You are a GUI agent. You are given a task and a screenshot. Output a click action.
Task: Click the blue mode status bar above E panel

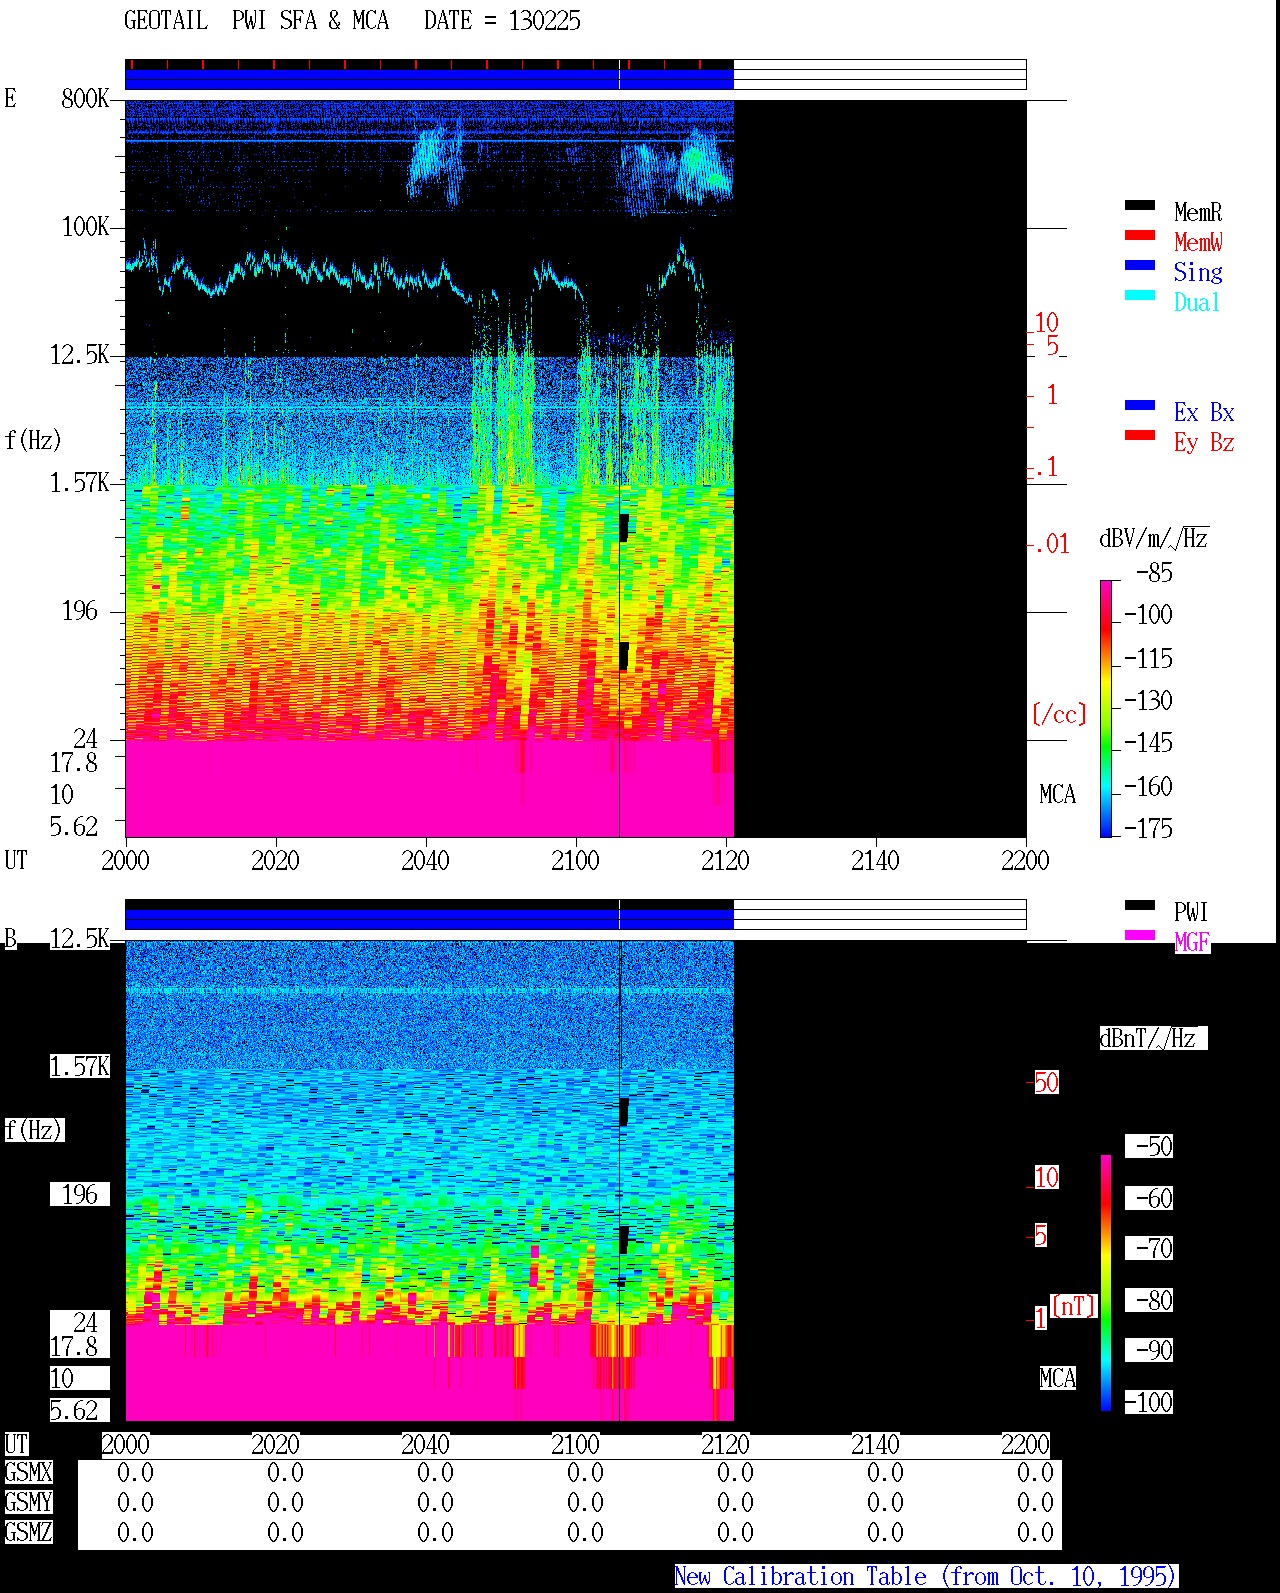pyautogui.click(x=429, y=78)
